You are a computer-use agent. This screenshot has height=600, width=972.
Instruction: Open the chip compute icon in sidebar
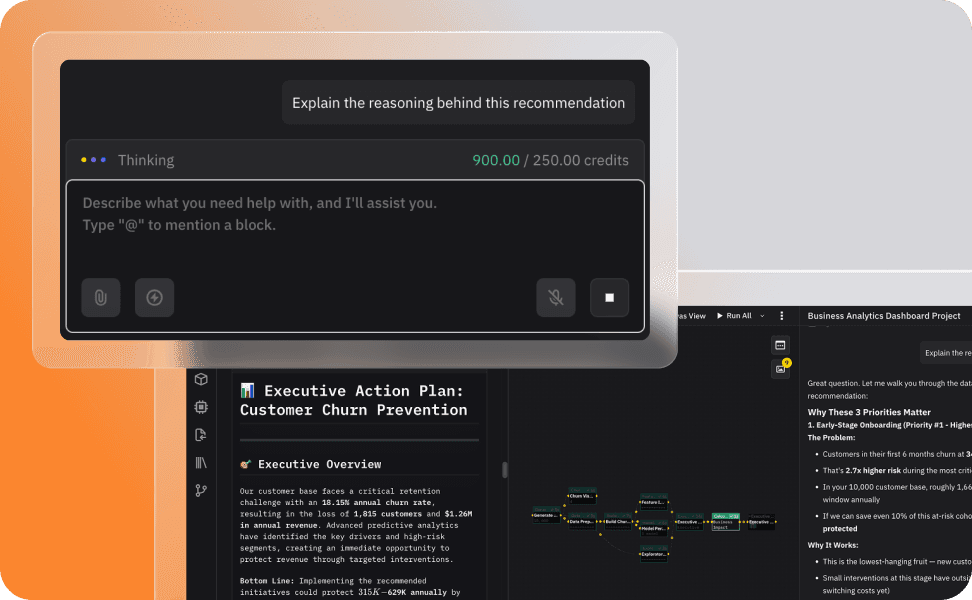[201, 407]
